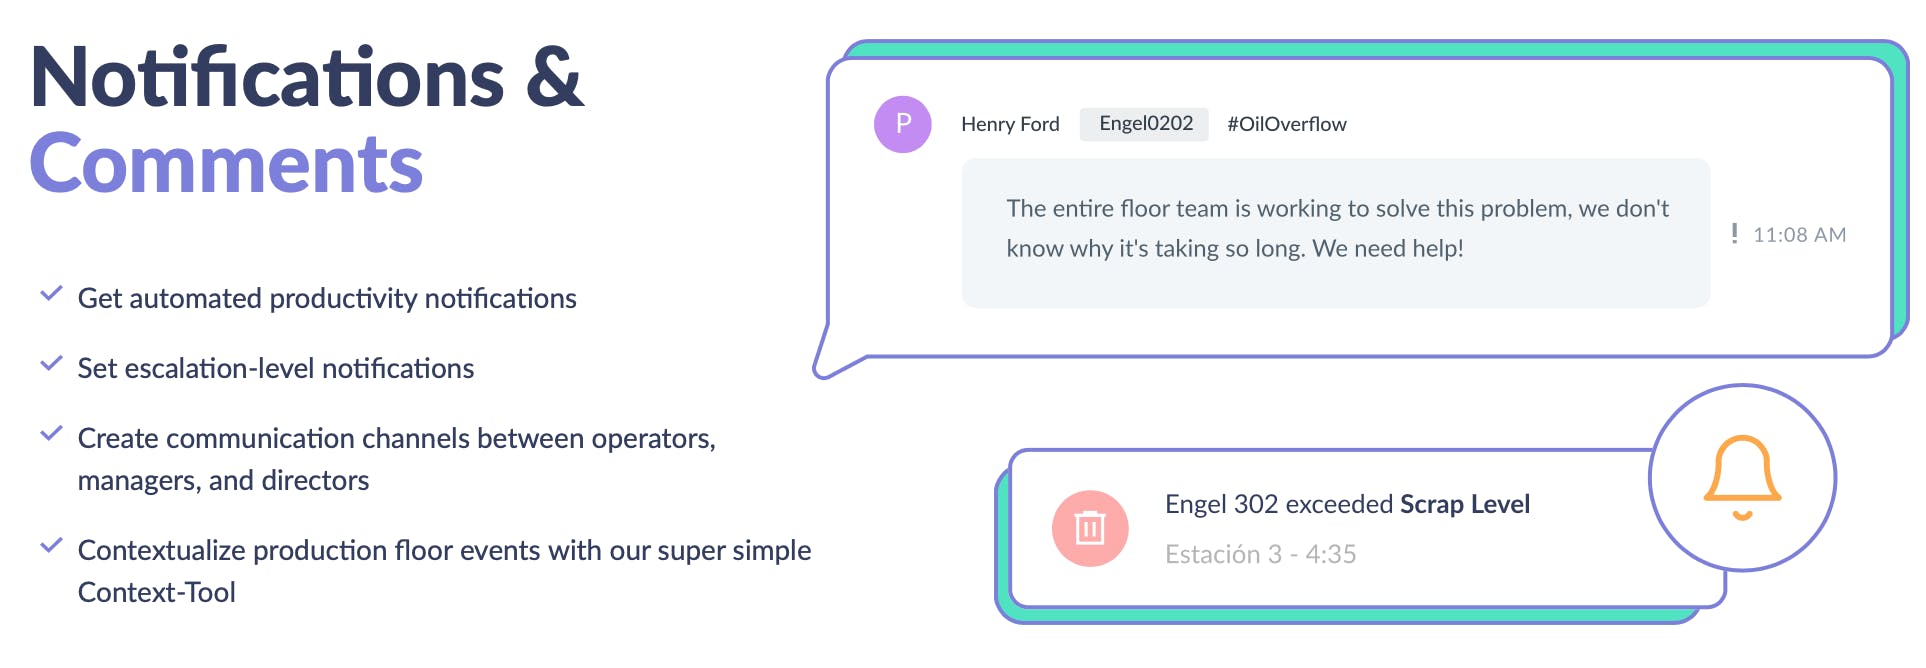
Task: Open the Engel 302 Scrap Level alert
Action: tap(1346, 504)
